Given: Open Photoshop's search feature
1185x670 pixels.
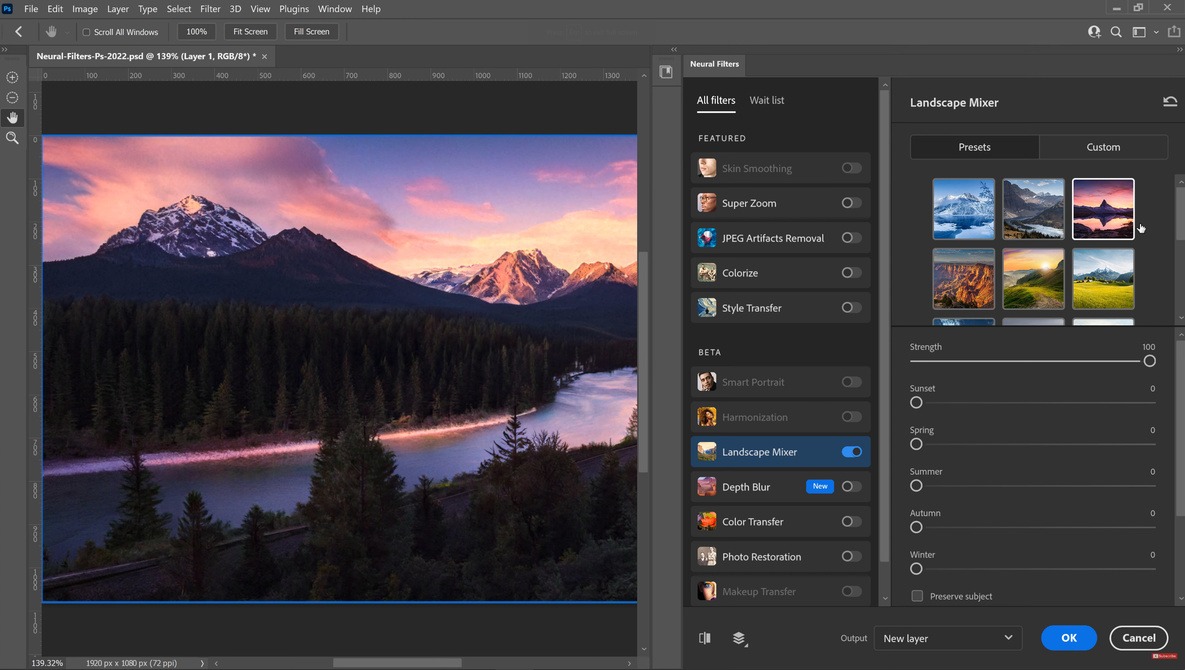Looking at the screenshot, I should click(1116, 31).
